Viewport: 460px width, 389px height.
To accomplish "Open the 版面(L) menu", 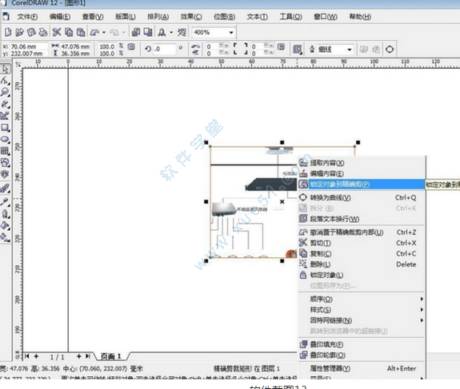I will pos(125,16).
